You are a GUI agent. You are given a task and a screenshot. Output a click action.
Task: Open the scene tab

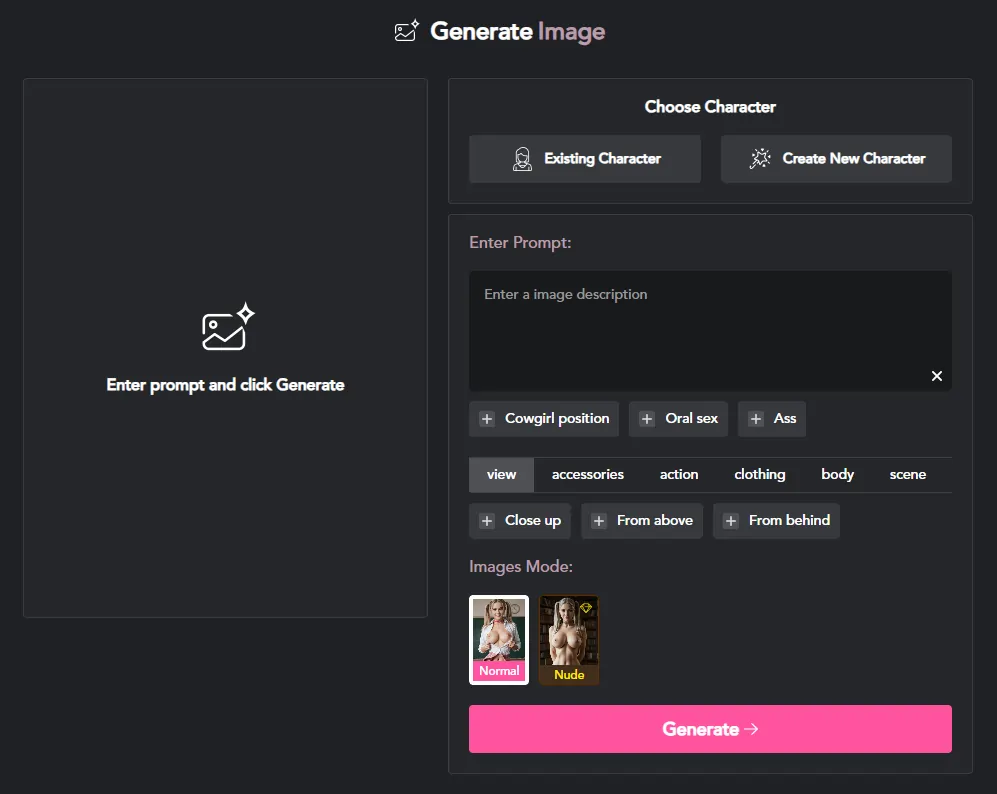click(907, 474)
